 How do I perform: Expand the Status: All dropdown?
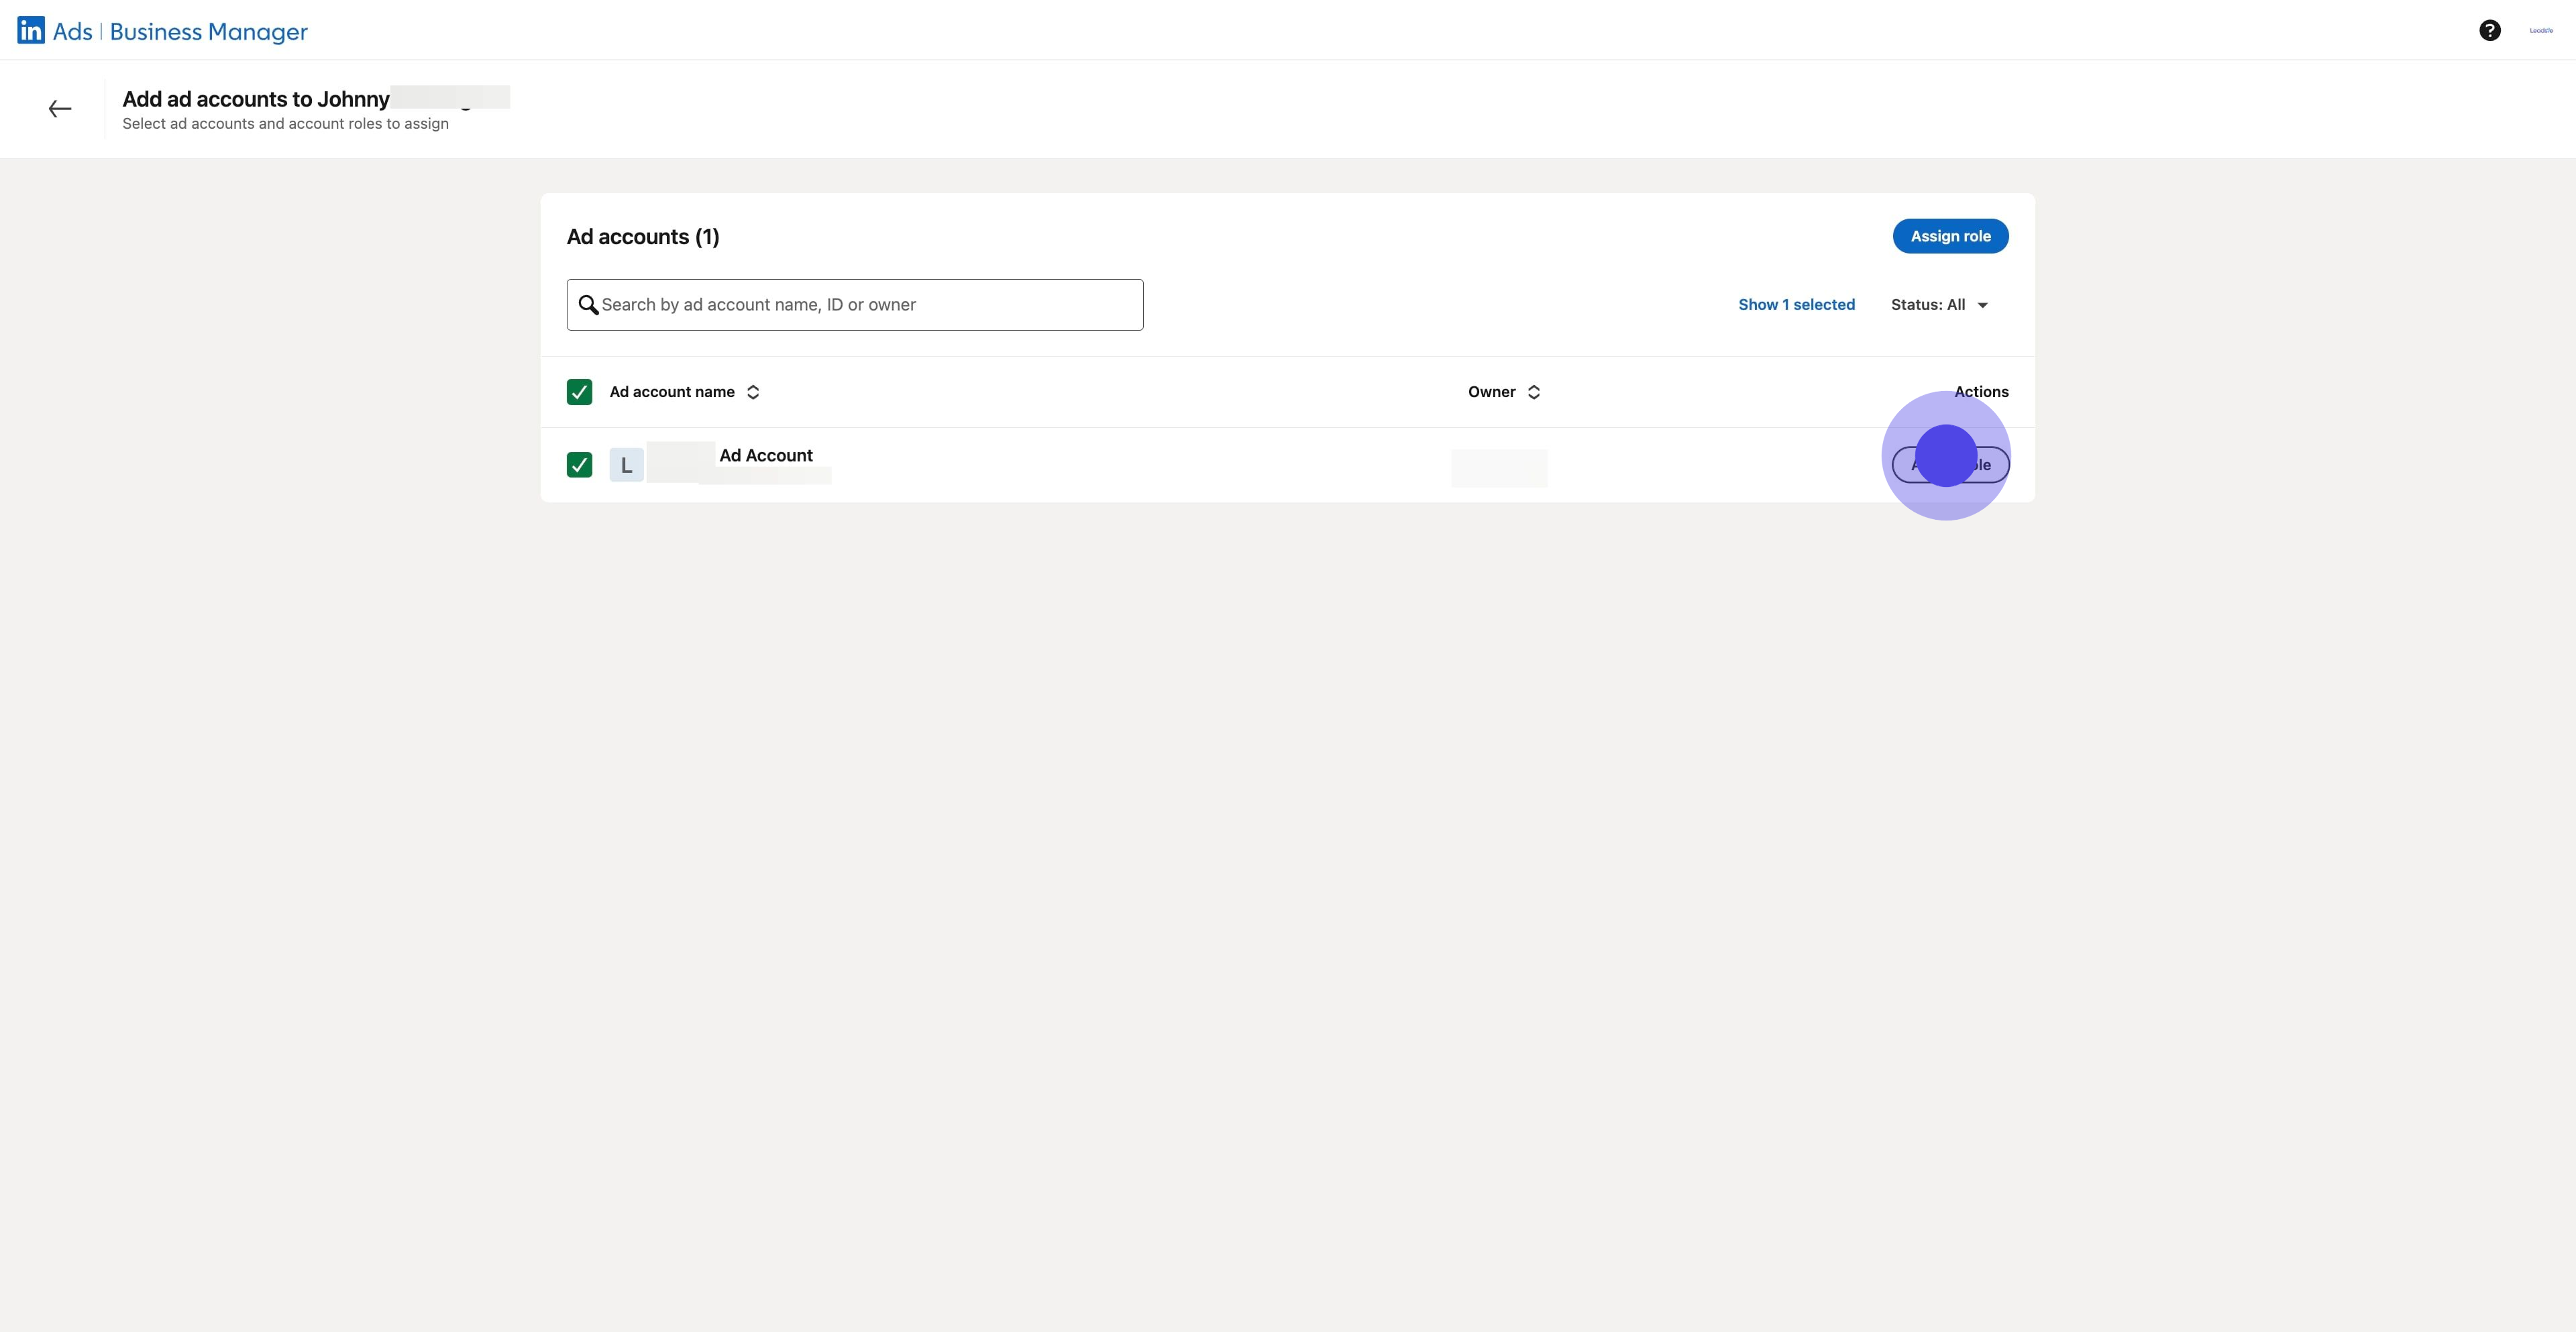tap(1927, 305)
